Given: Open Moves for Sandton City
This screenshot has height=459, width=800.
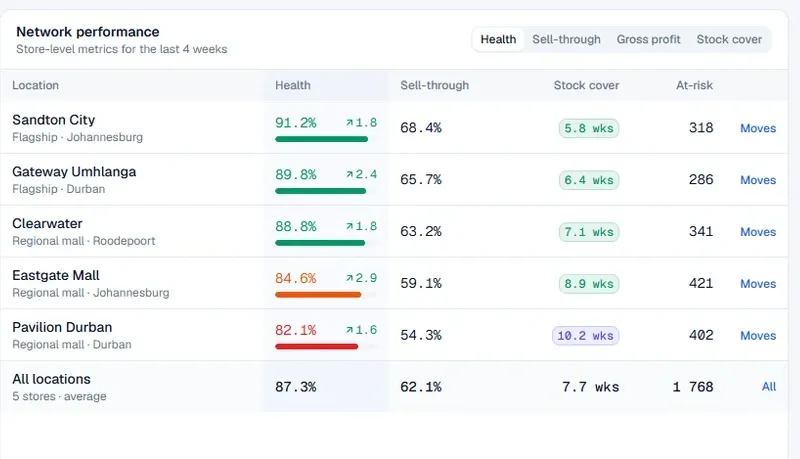Looking at the screenshot, I should [758, 128].
